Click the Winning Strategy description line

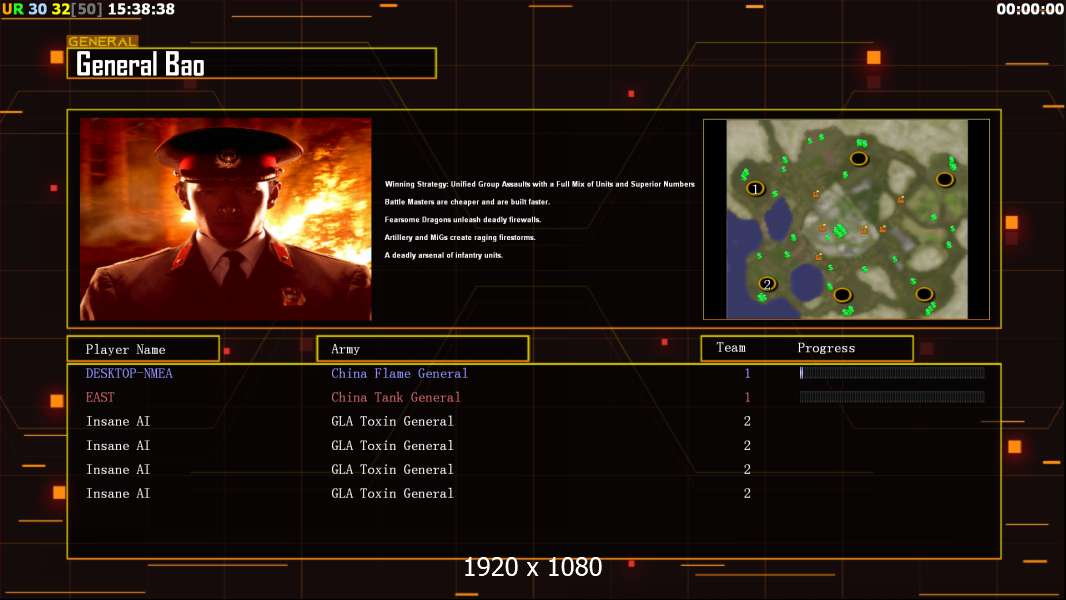coord(540,184)
